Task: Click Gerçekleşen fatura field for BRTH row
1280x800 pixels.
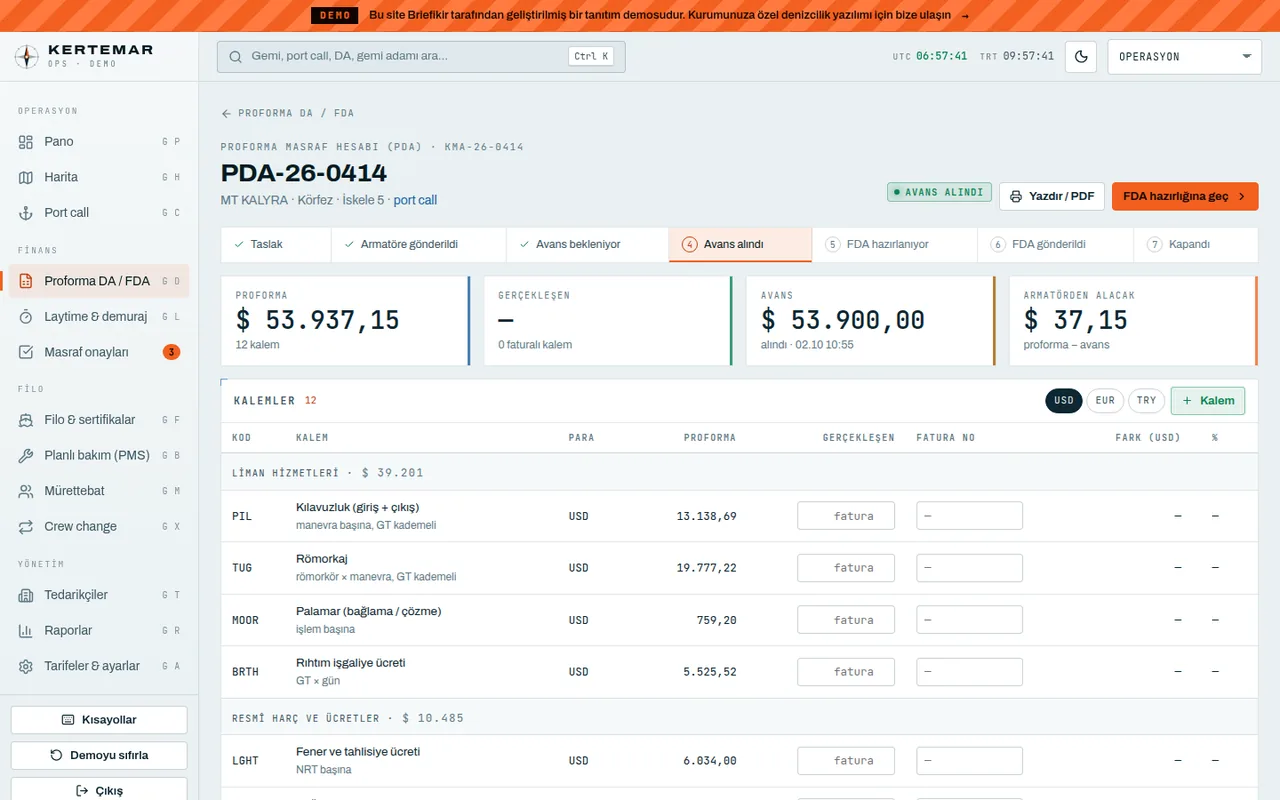Action: 846,672
